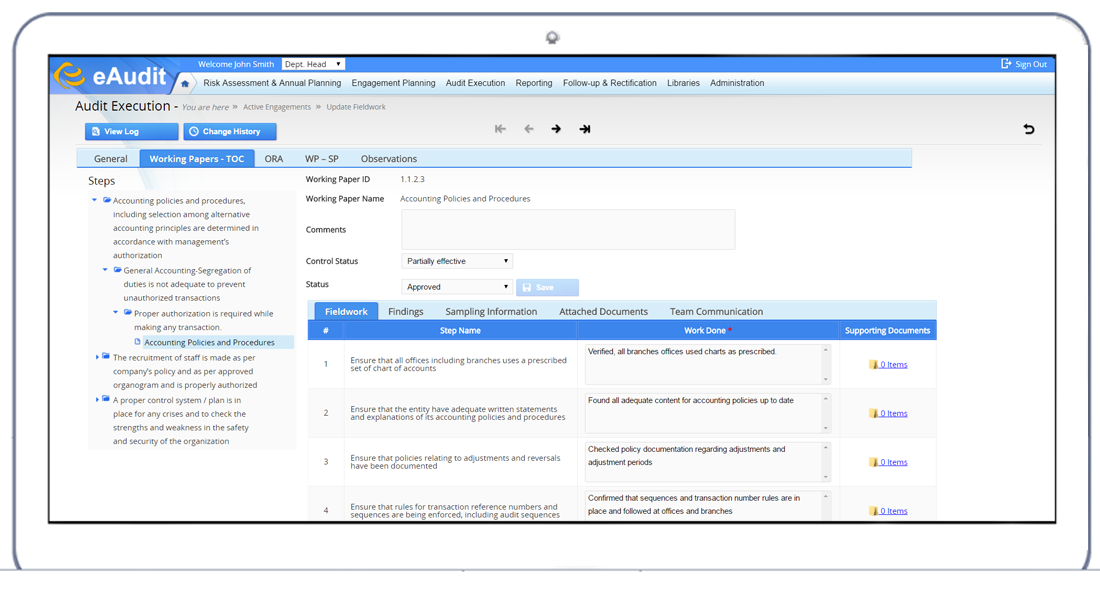Jump to last record arrow icon

[585, 129]
